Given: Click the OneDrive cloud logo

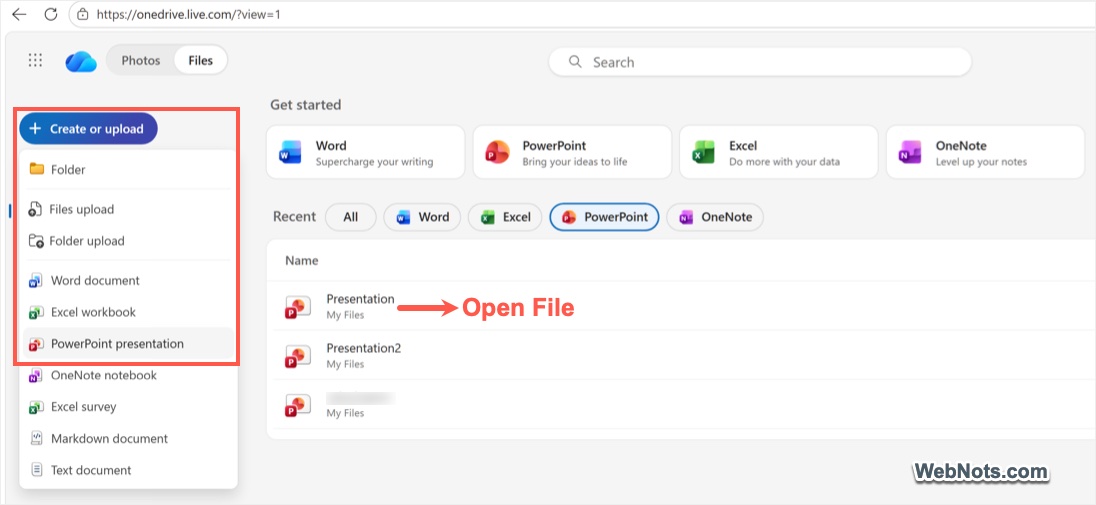Looking at the screenshot, I should point(81,62).
